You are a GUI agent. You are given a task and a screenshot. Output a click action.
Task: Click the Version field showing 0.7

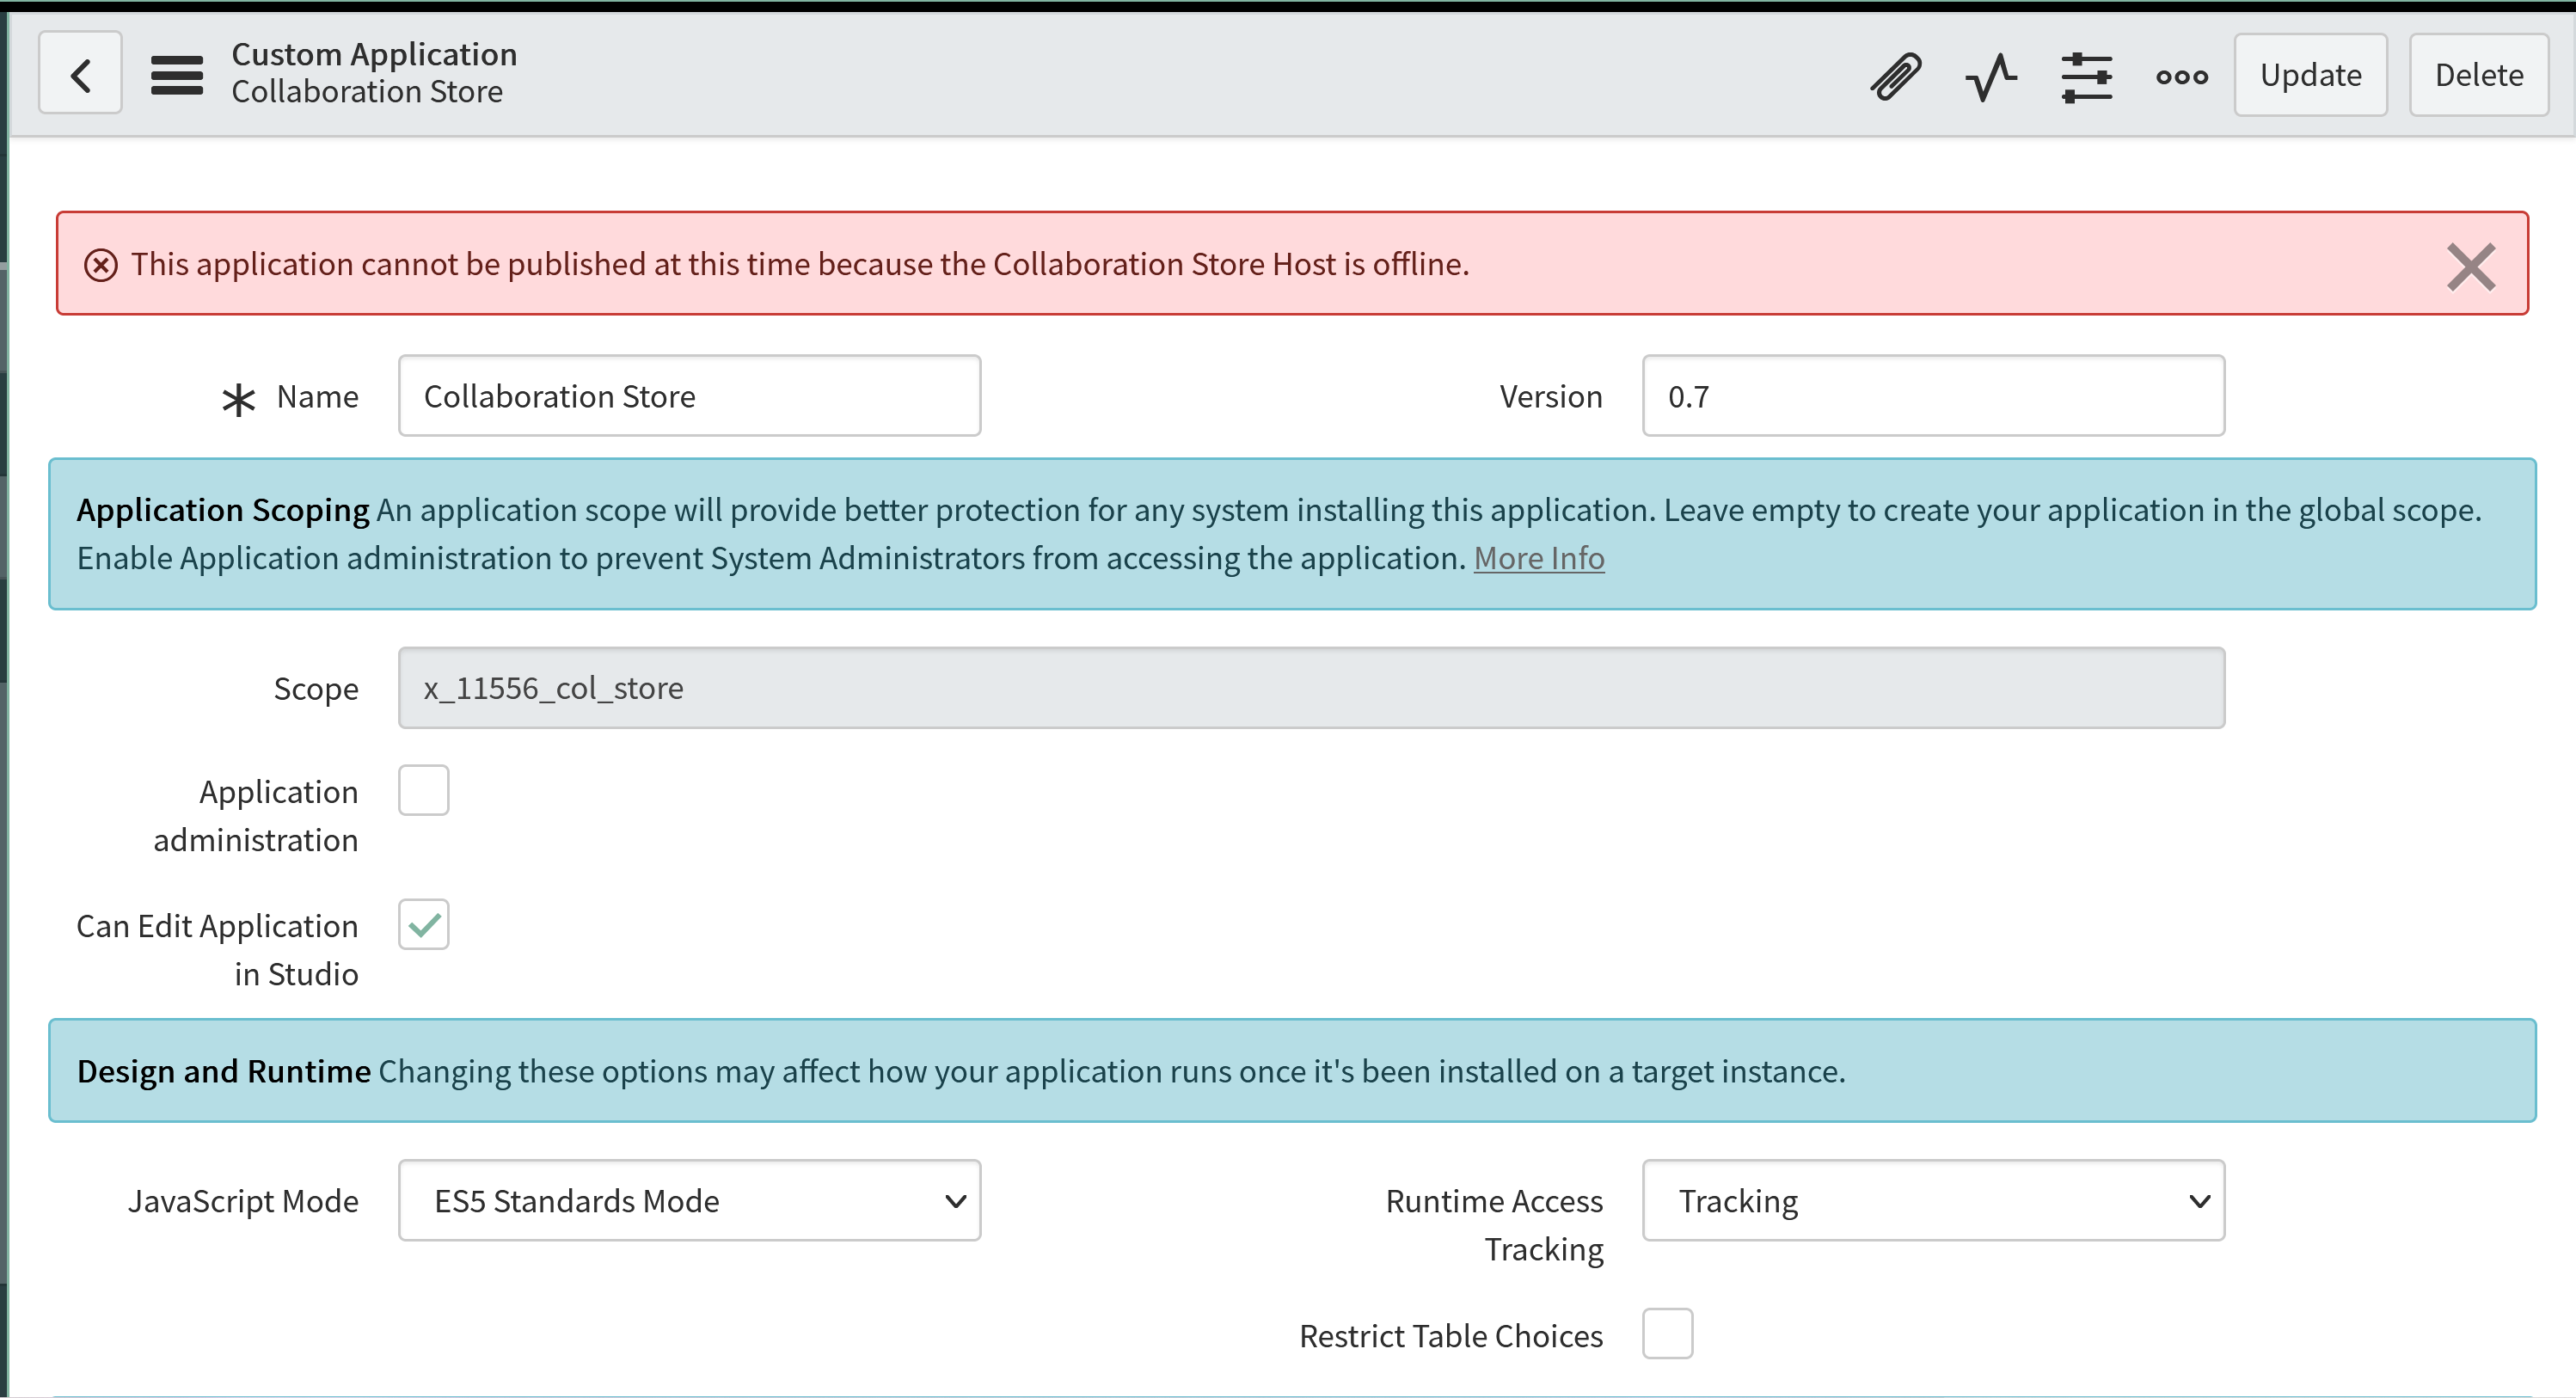tap(1932, 396)
